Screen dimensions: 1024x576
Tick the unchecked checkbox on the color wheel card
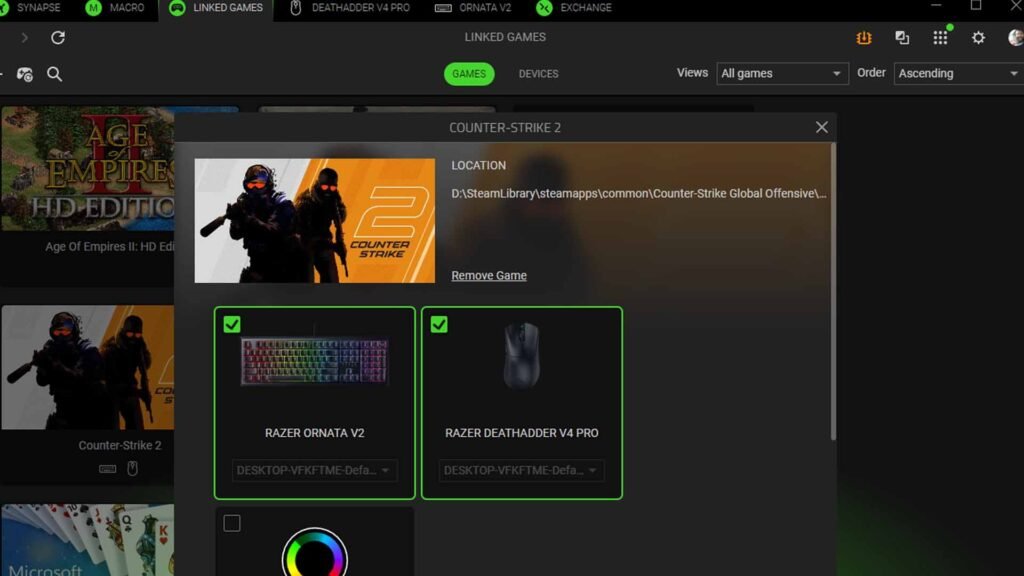[x=232, y=523]
